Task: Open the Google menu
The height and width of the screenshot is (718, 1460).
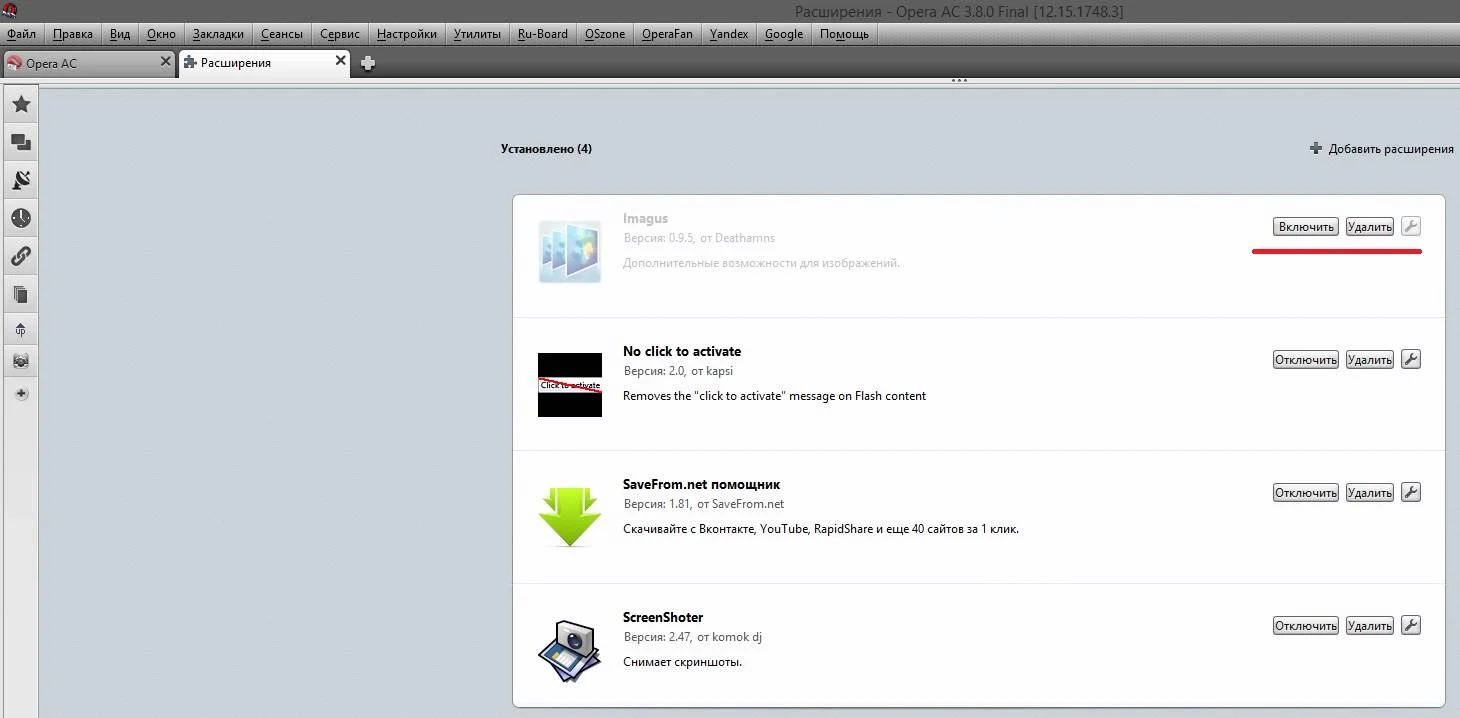Action: click(x=784, y=34)
